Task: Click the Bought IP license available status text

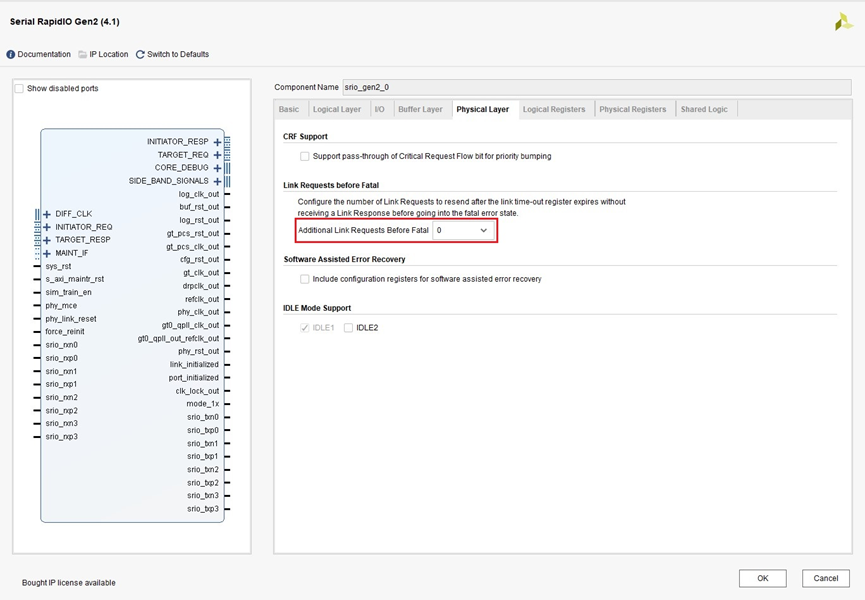Action: coord(69,583)
